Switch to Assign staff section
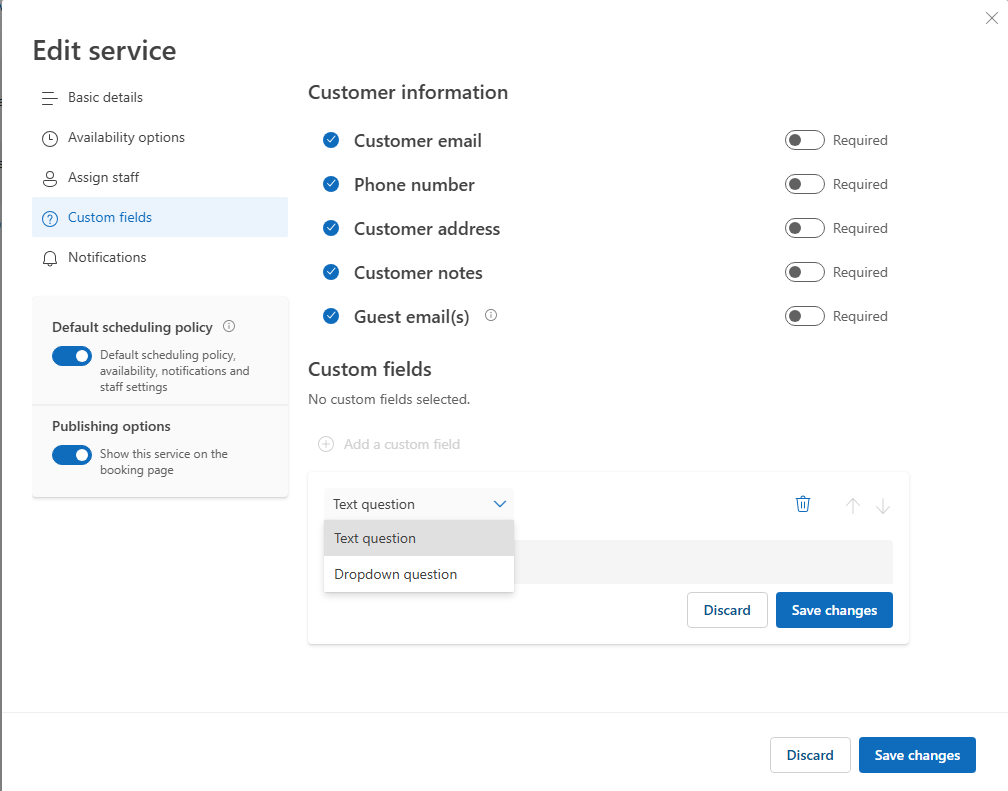This screenshot has height=791, width=1008. (160, 177)
